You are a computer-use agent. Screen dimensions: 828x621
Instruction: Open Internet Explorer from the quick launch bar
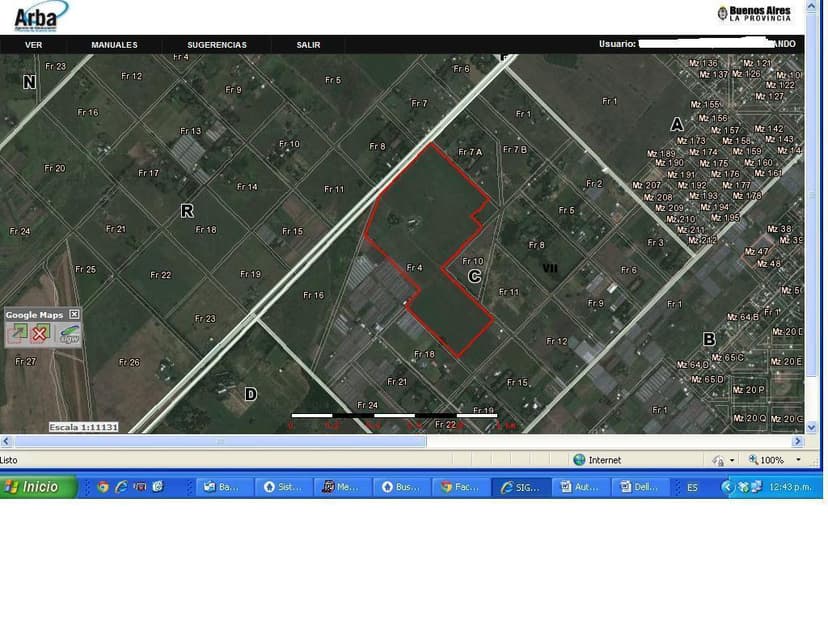[121, 486]
